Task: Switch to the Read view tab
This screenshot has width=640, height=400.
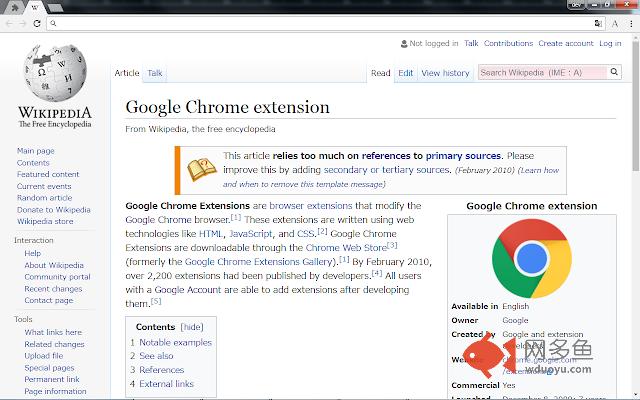Action: (380, 73)
